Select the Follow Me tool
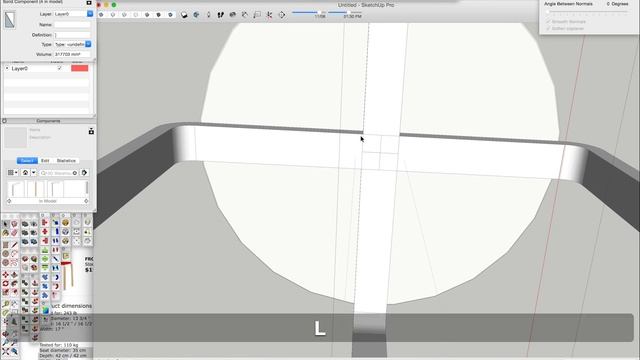The height and width of the screenshot is (360, 640). coord(14,284)
